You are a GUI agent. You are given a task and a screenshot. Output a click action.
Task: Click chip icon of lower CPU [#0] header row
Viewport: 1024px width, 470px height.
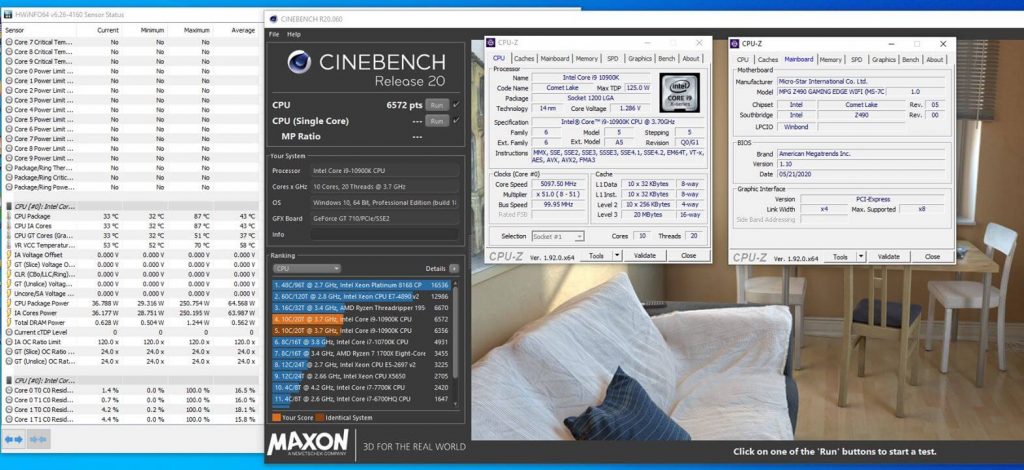(8, 379)
